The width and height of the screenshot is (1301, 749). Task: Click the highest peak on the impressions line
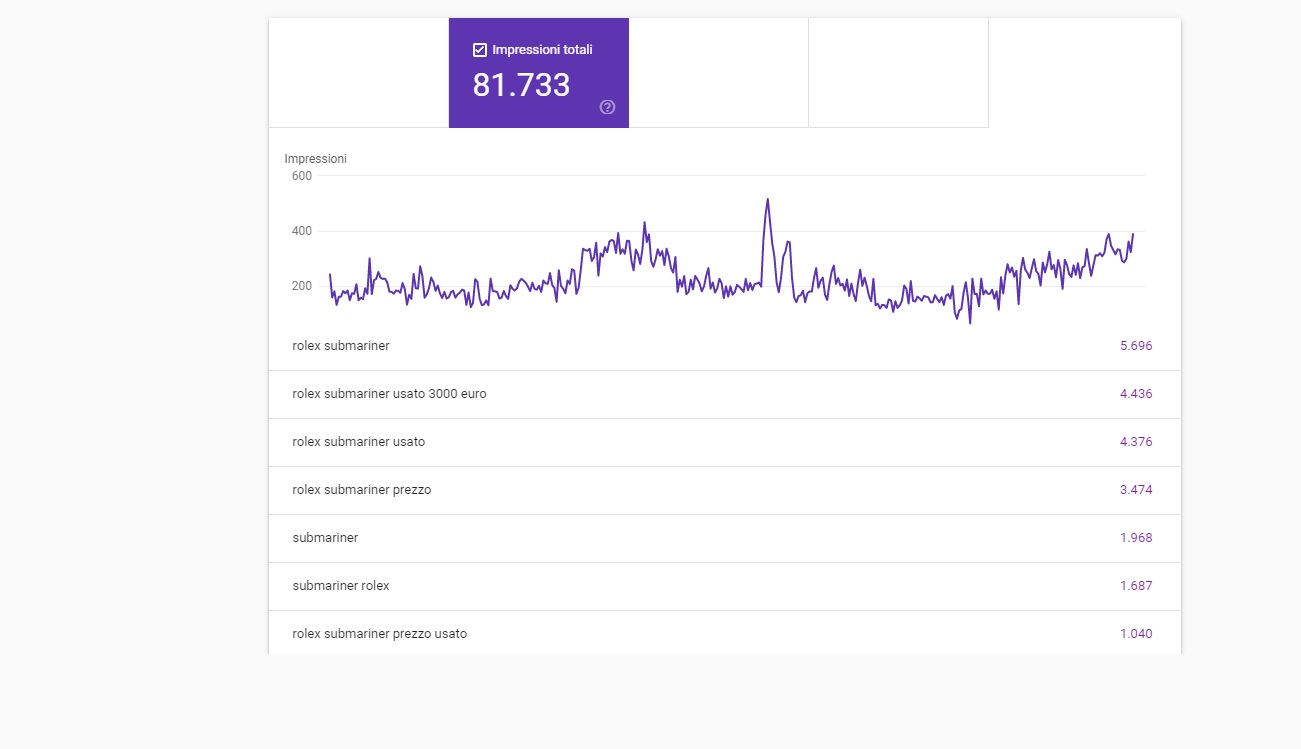click(767, 199)
